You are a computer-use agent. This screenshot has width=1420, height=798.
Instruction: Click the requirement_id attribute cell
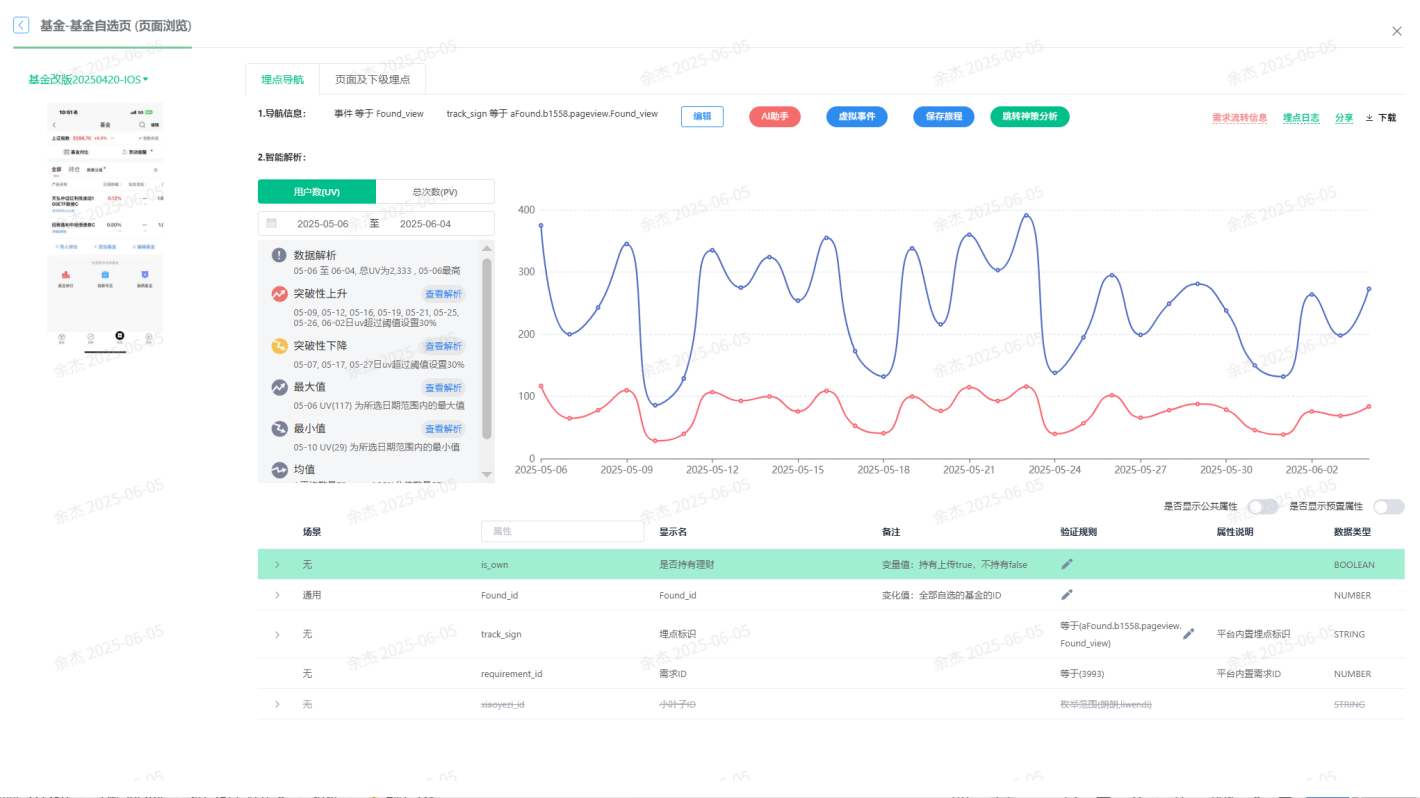coord(511,674)
